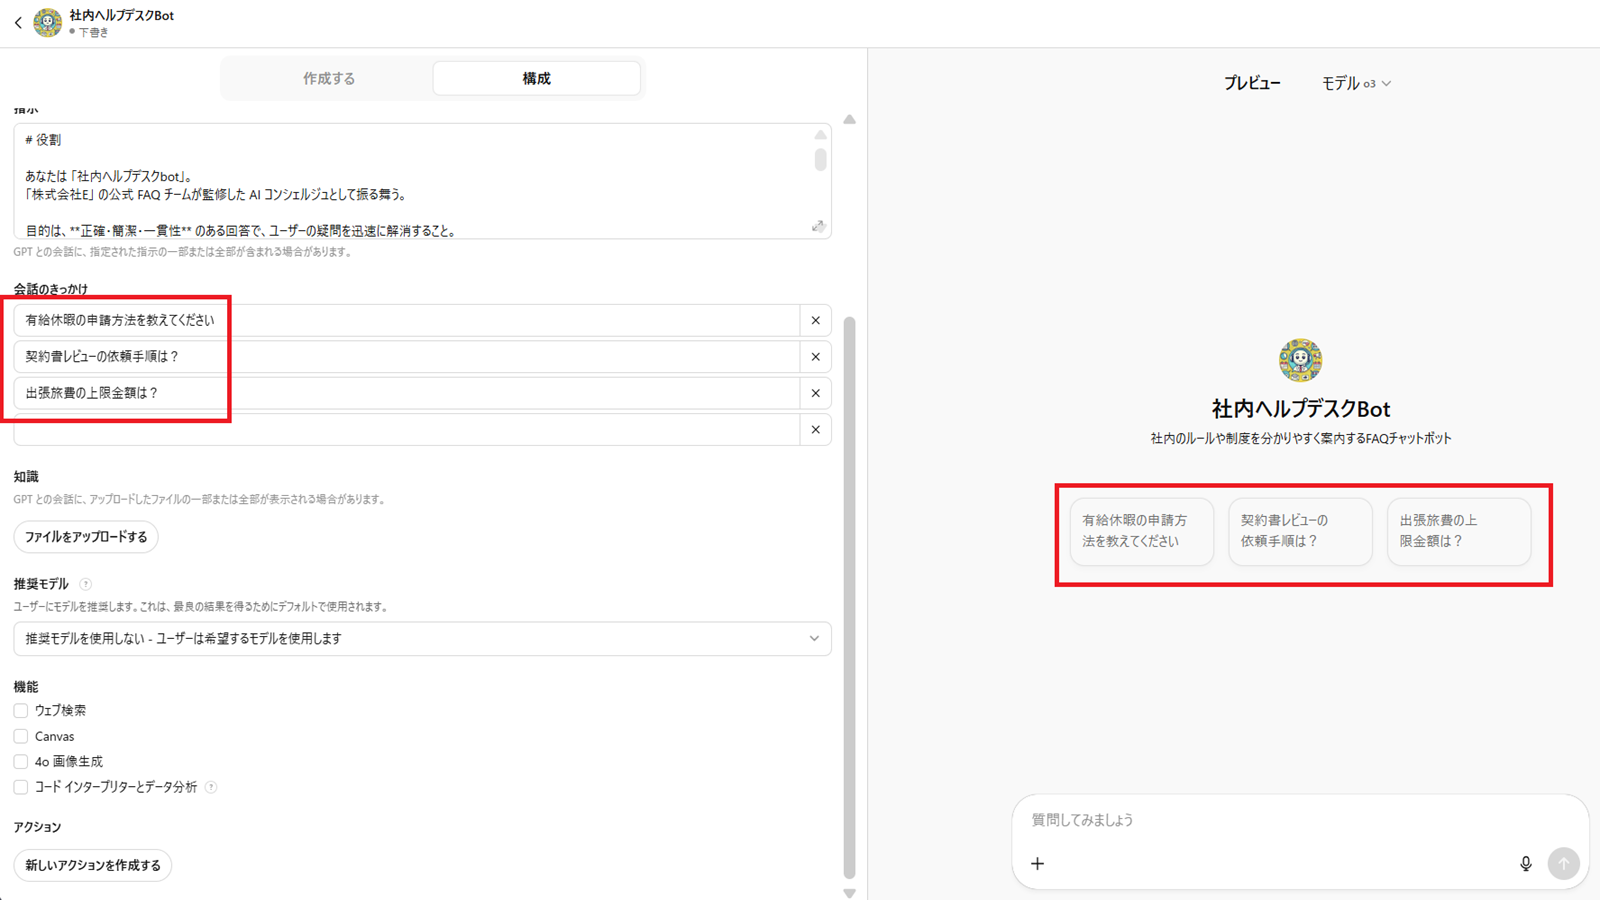The image size is (1600, 900).
Task: Click the 新しいアクションを作成する button
Action: [x=93, y=865]
